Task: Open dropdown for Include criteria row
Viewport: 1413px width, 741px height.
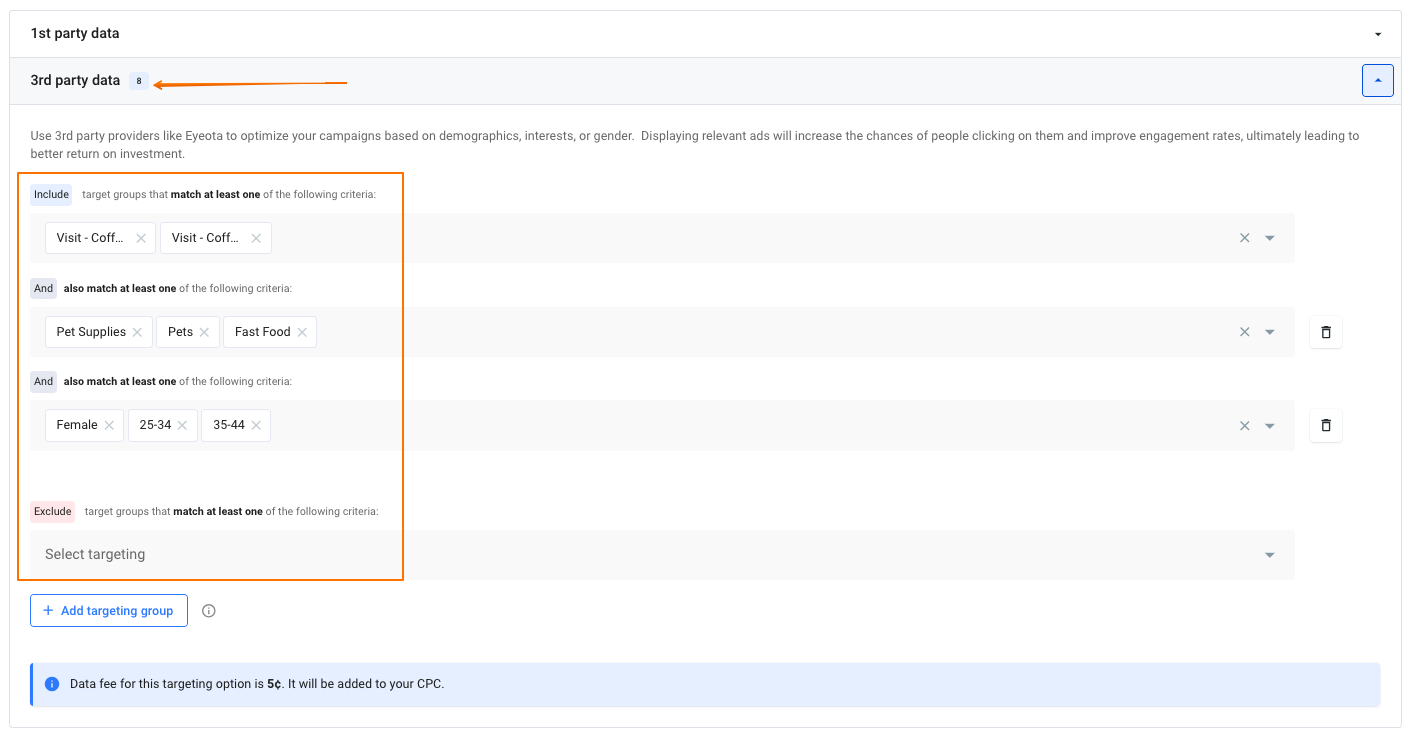Action: pos(1270,238)
